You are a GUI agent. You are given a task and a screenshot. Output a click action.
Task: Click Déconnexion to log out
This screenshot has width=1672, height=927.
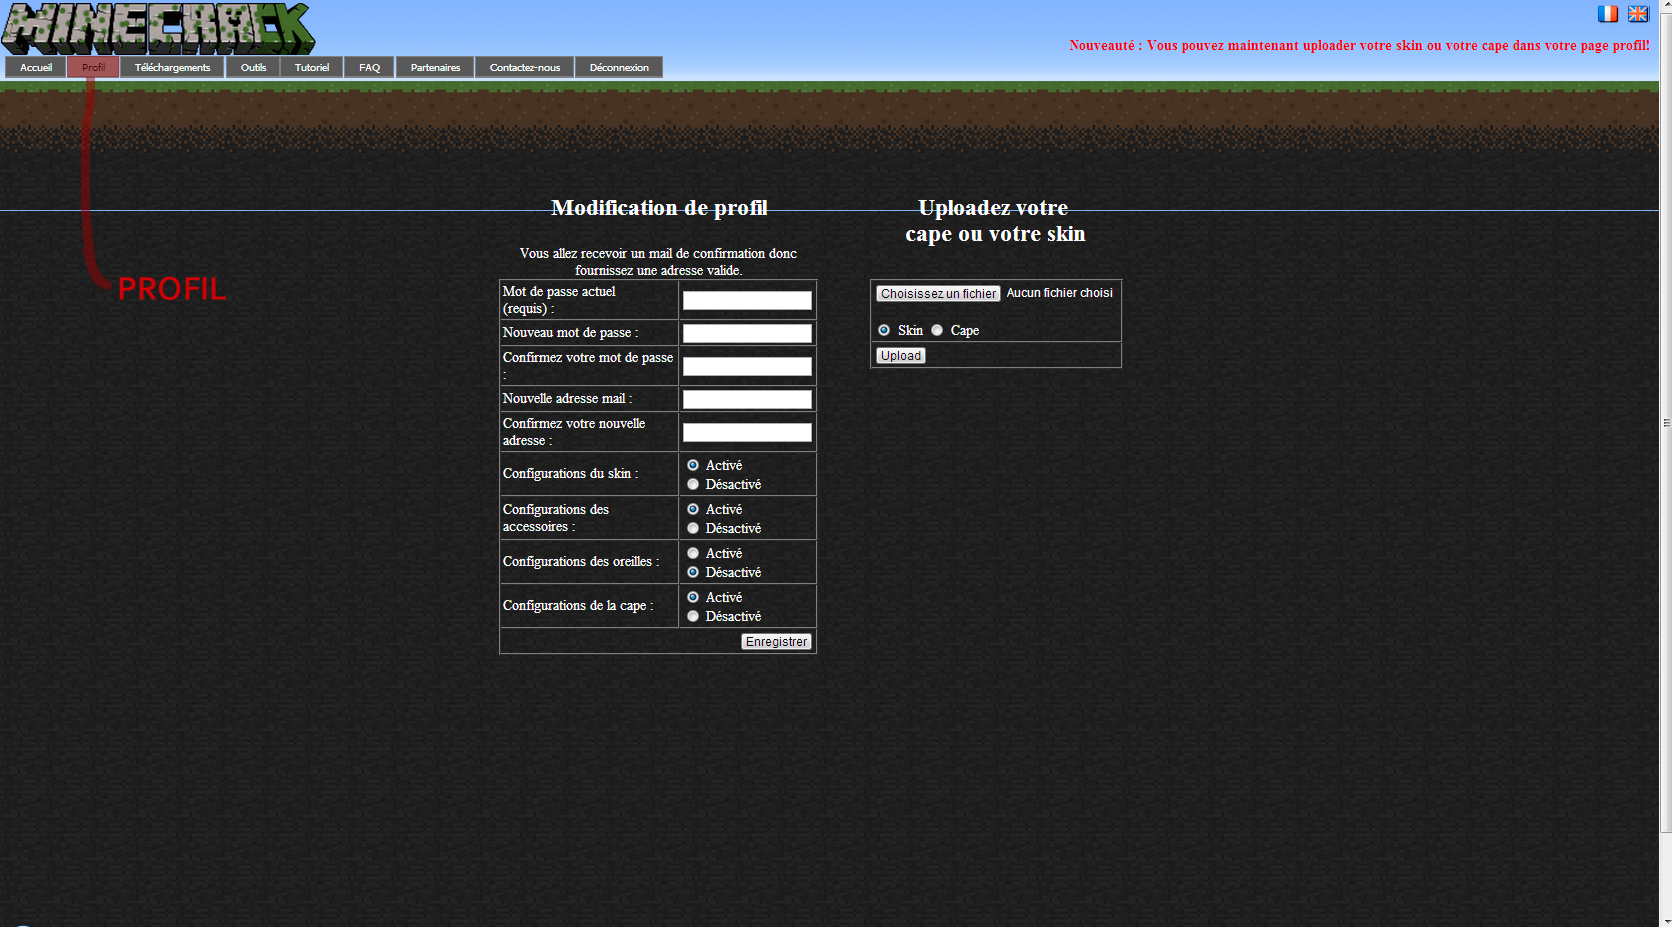(x=618, y=68)
